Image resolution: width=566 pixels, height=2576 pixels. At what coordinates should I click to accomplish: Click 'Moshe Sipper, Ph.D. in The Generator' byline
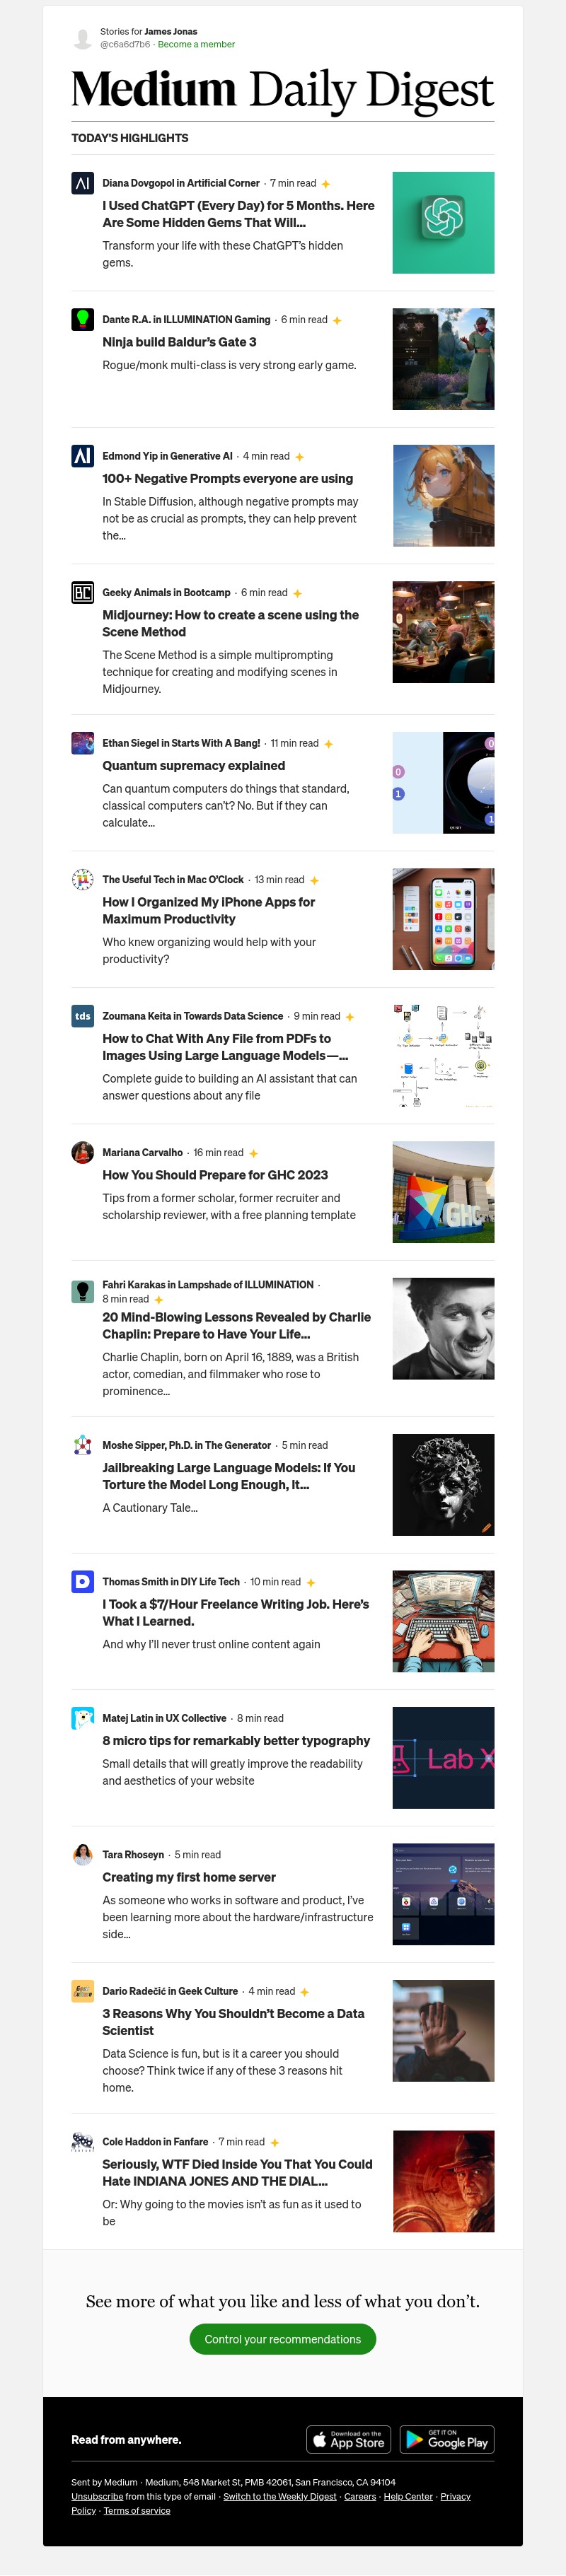186,1445
